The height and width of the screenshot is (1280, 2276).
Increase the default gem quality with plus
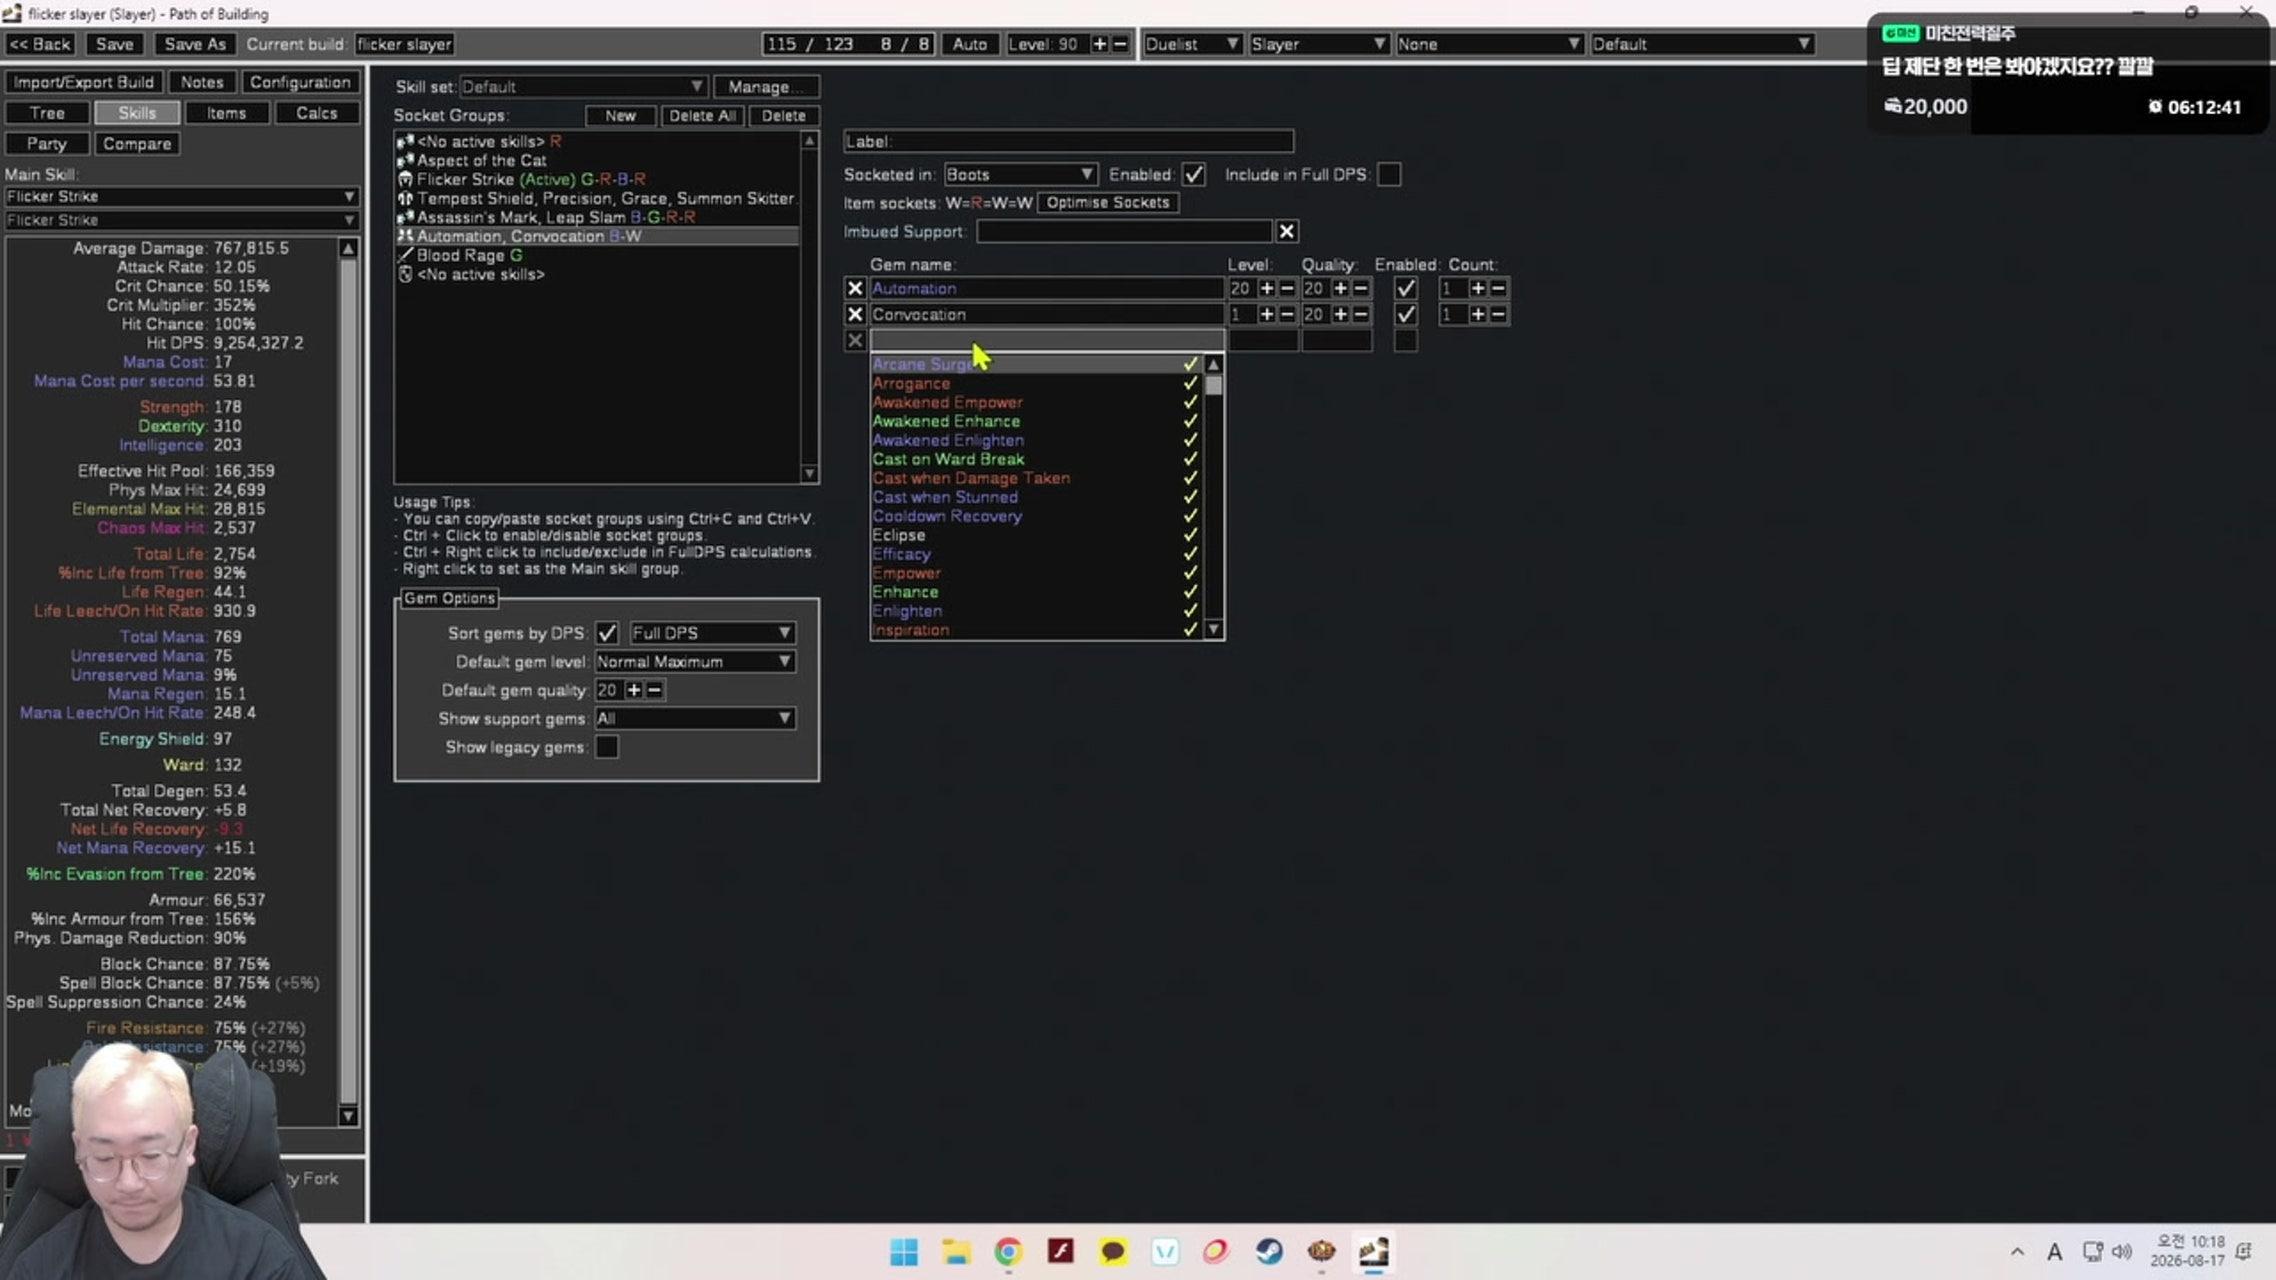coord(634,690)
